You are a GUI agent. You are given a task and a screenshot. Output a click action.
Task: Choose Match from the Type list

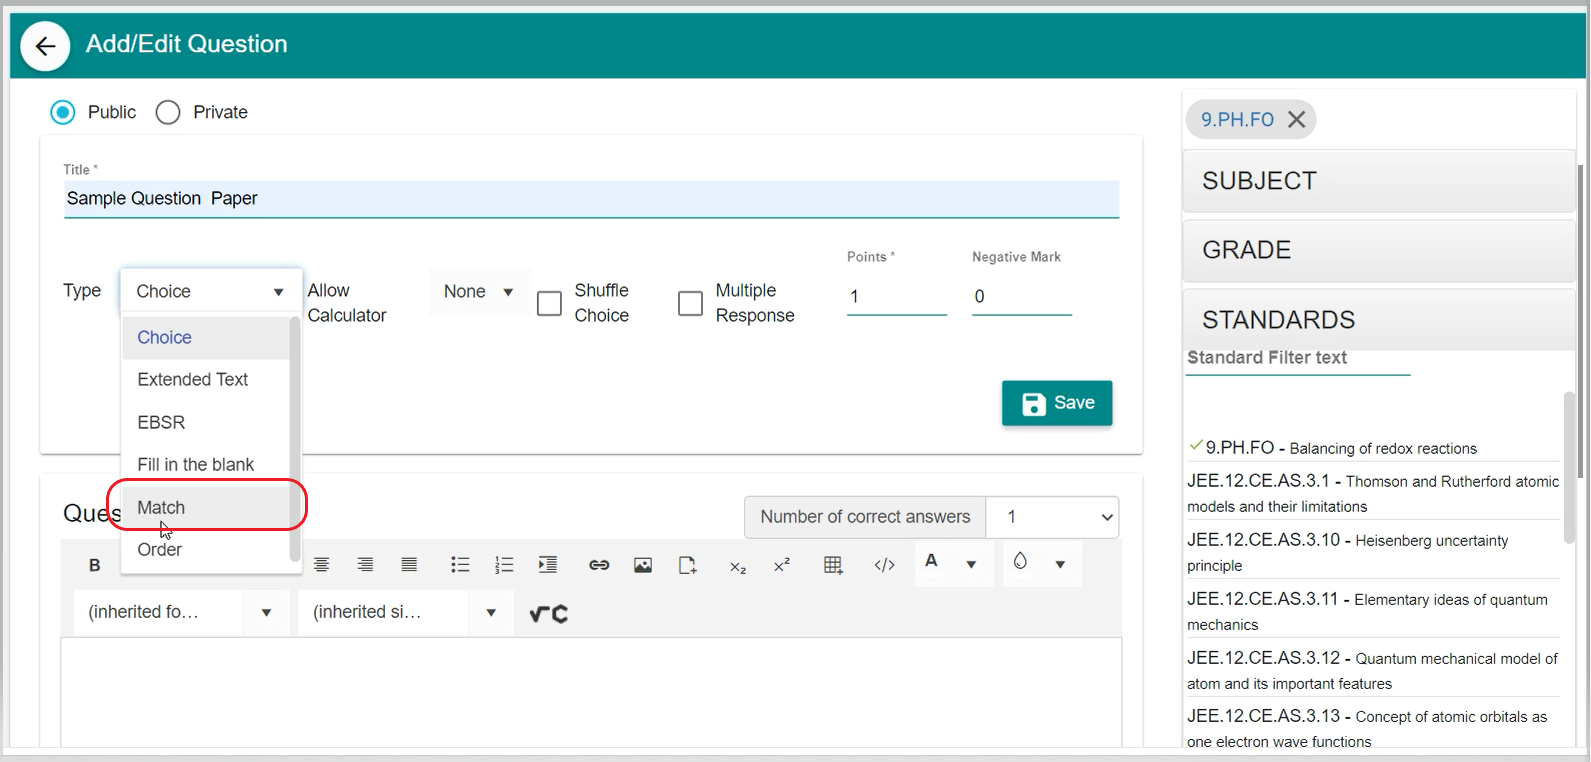click(161, 507)
